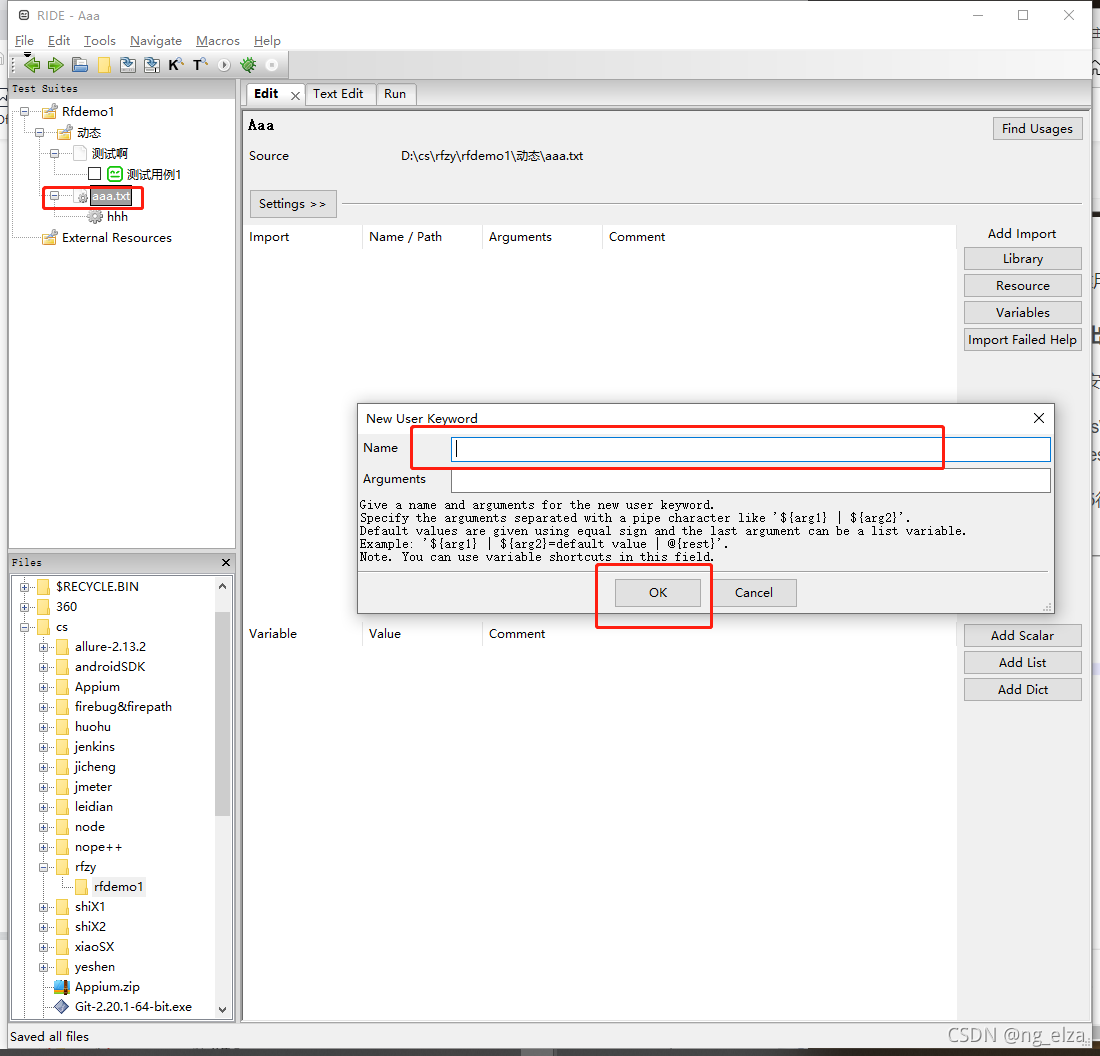Expand Settings >> section
The width and height of the screenshot is (1100, 1056).
tap(293, 204)
